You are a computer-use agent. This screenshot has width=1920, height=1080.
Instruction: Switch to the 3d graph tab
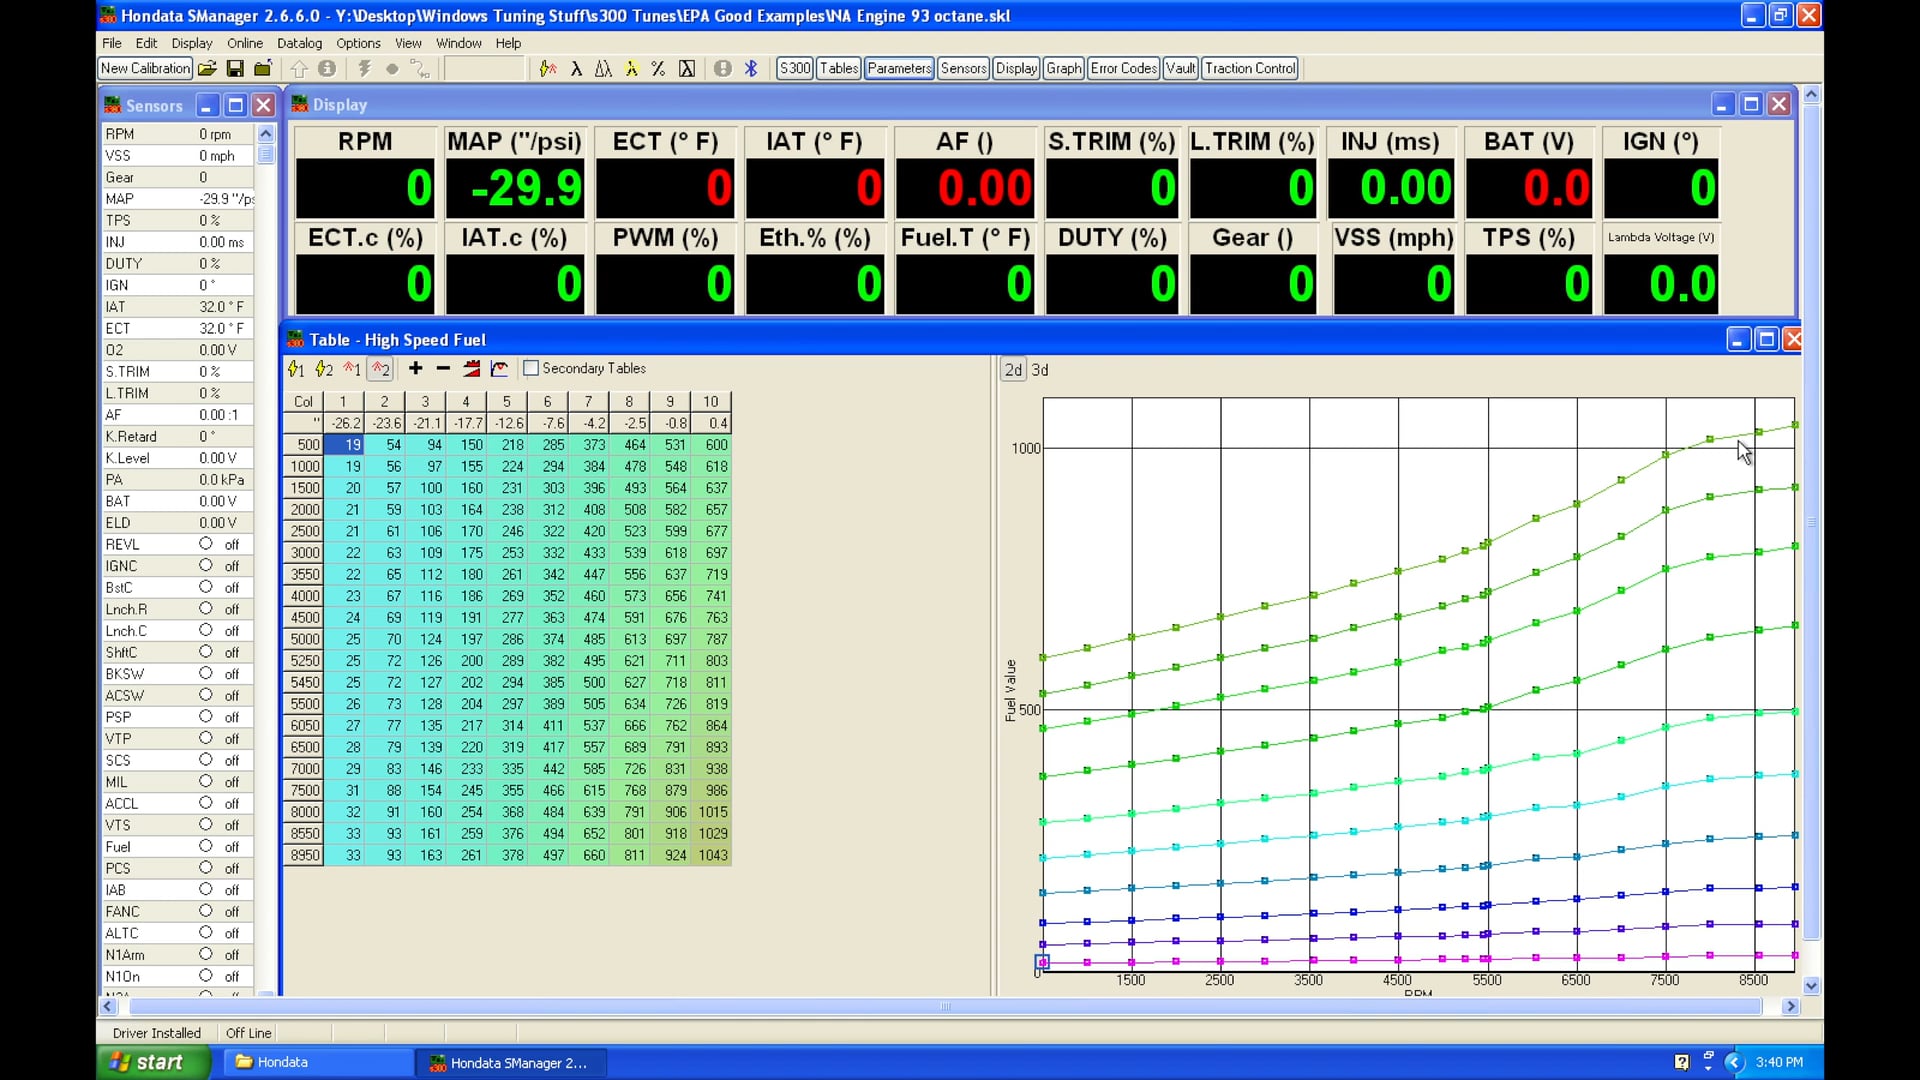pyautogui.click(x=1040, y=369)
